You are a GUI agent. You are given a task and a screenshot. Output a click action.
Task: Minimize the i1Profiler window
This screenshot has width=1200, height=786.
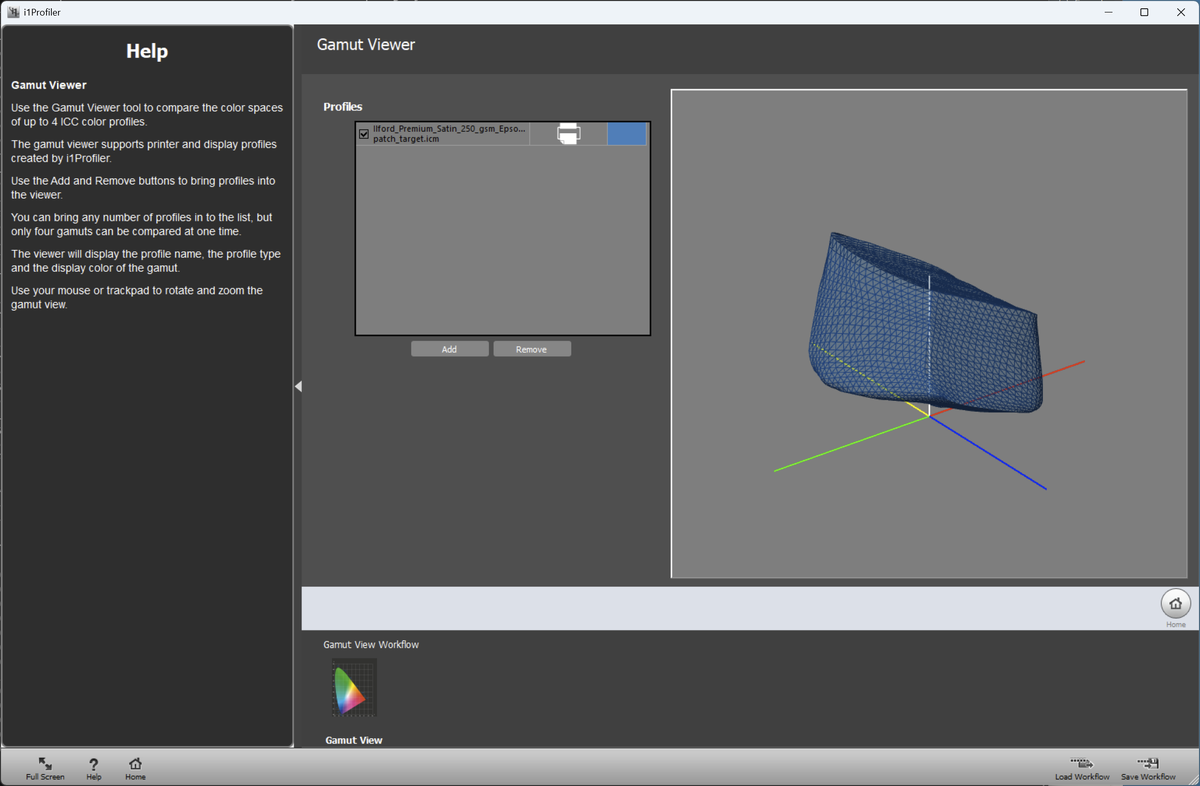click(1109, 12)
